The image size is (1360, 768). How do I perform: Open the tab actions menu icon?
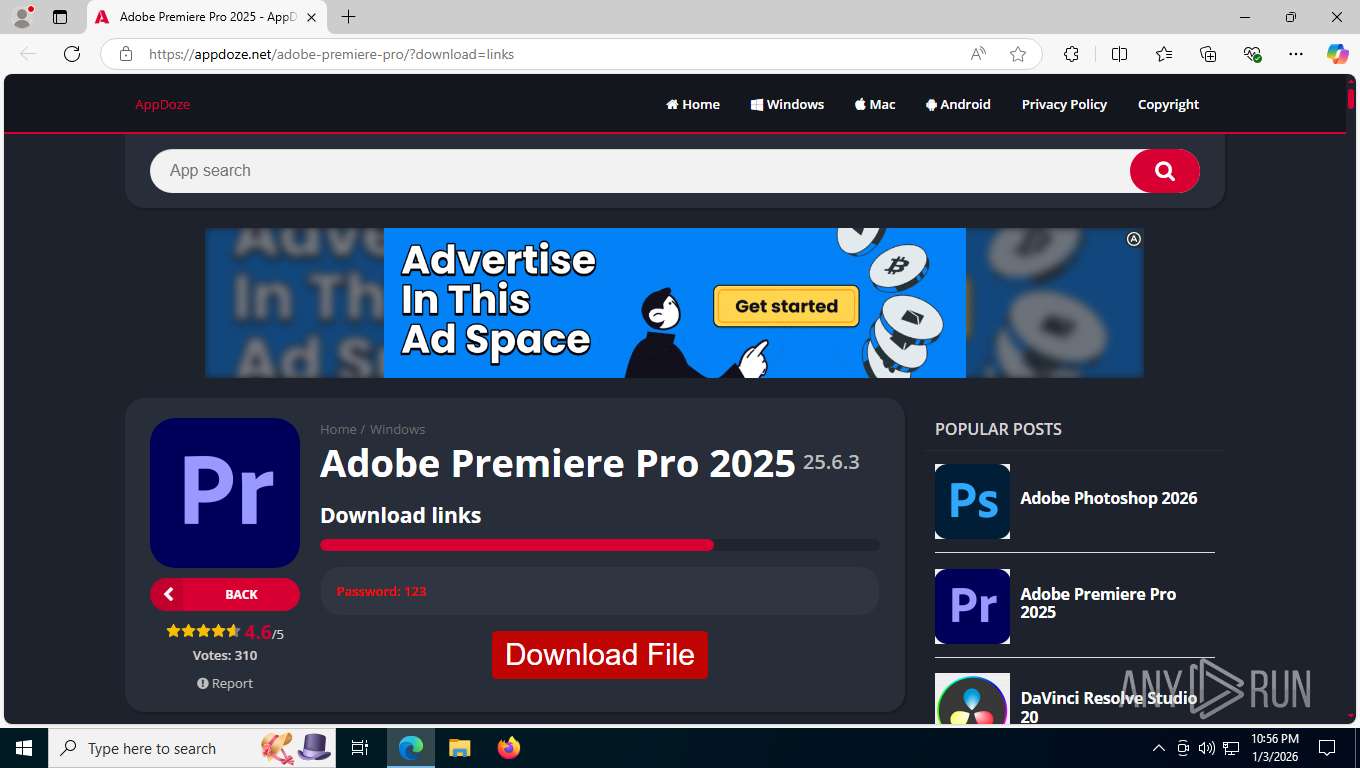[x=60, y=17]
